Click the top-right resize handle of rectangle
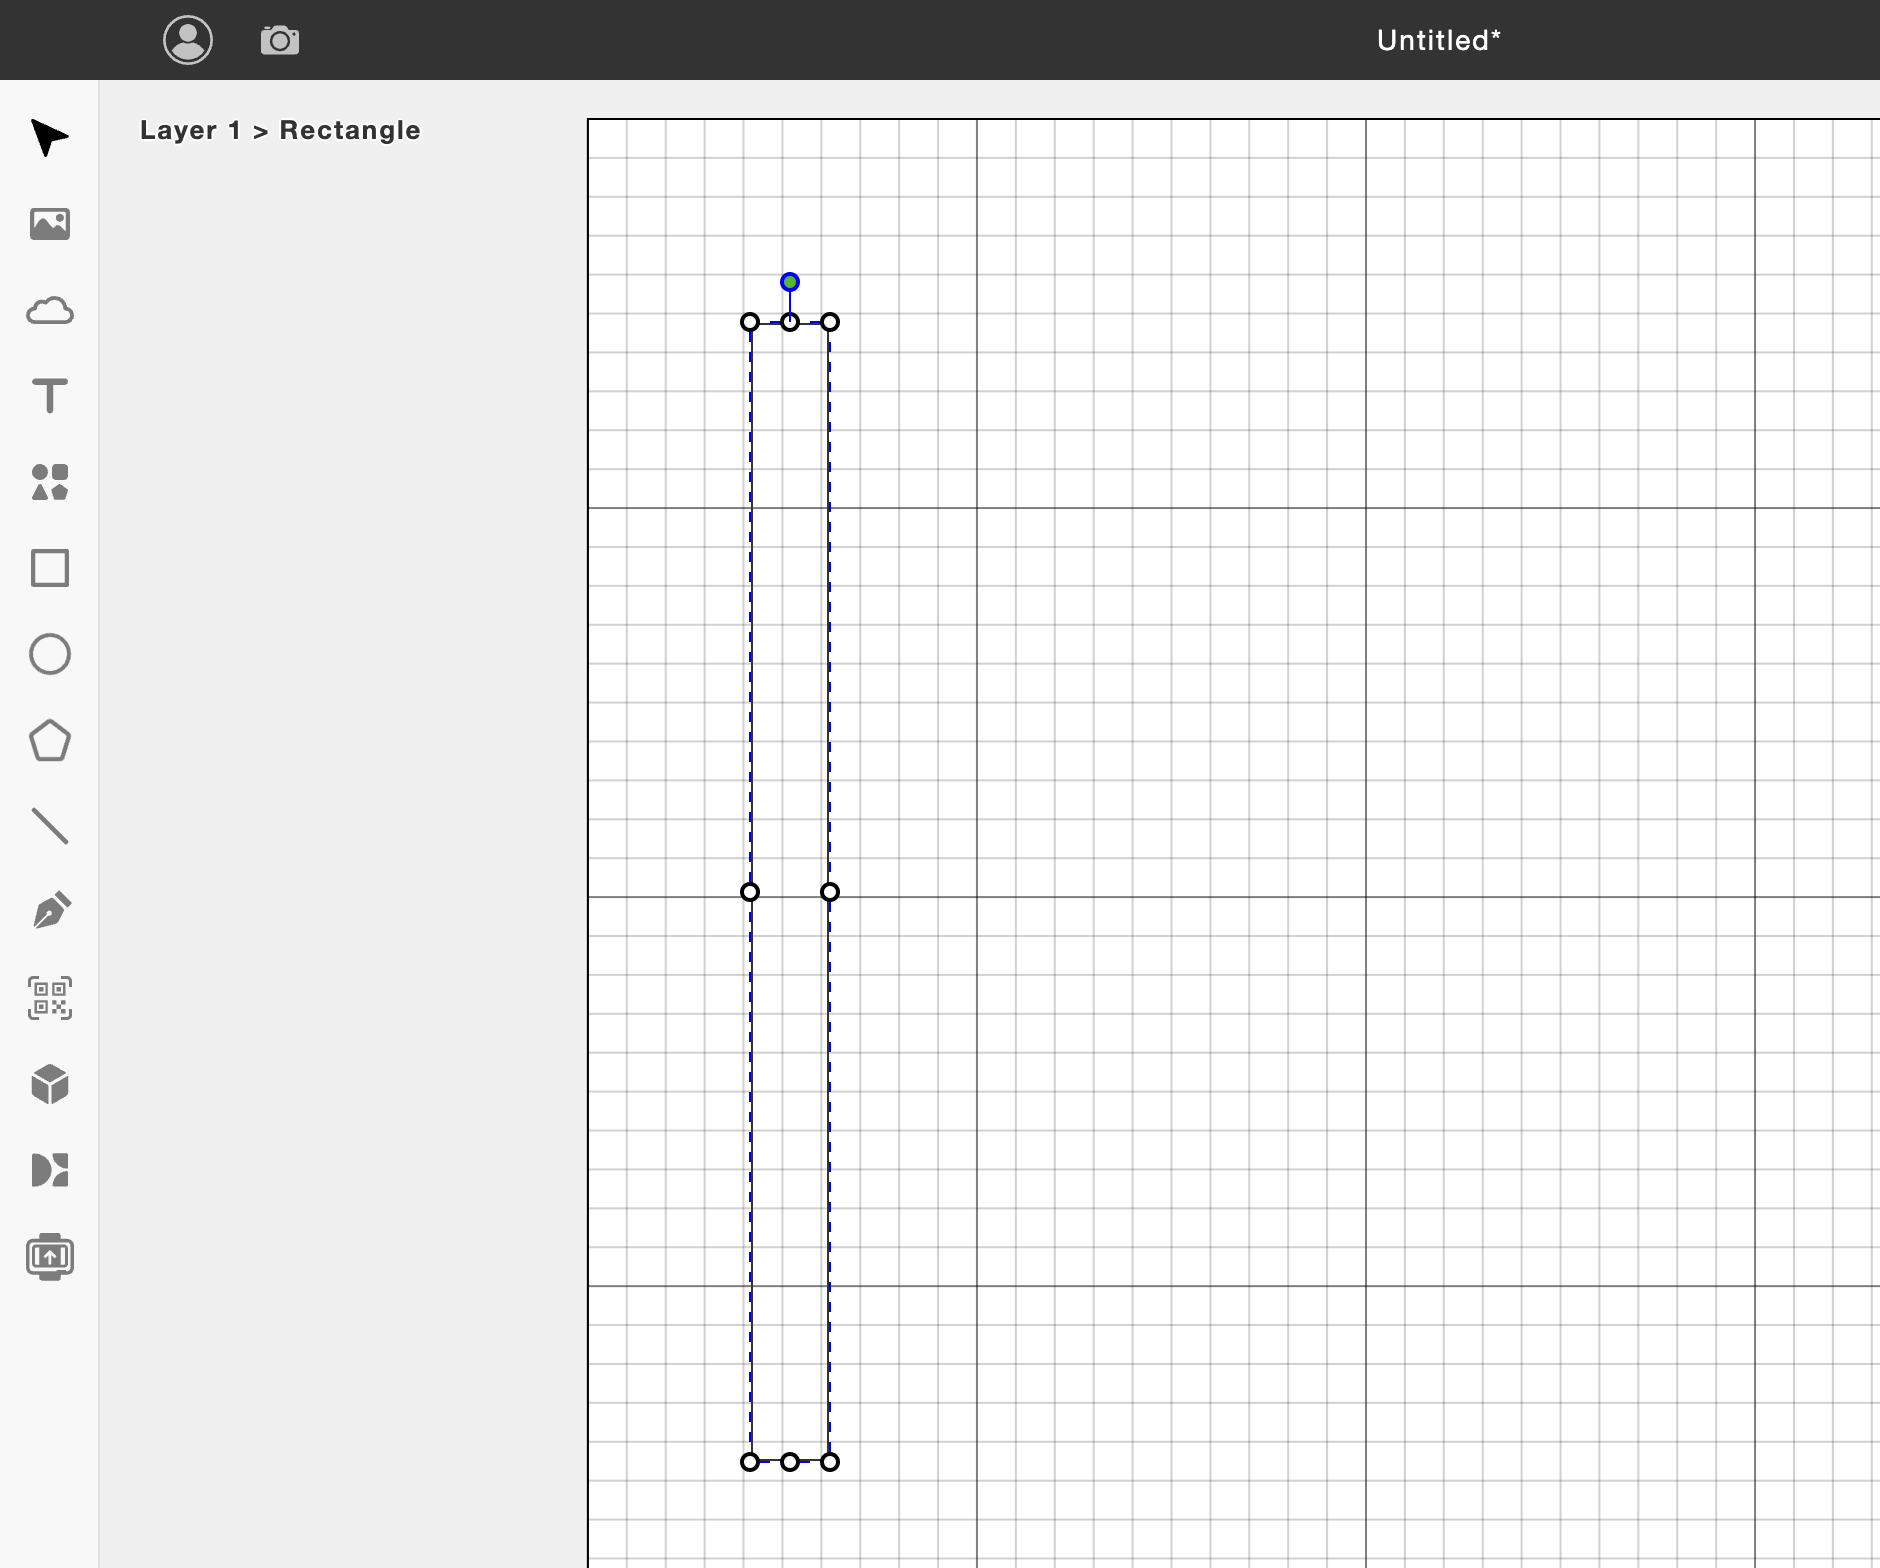Viewport: 1880px width, 1568px height. coord(830,322)
